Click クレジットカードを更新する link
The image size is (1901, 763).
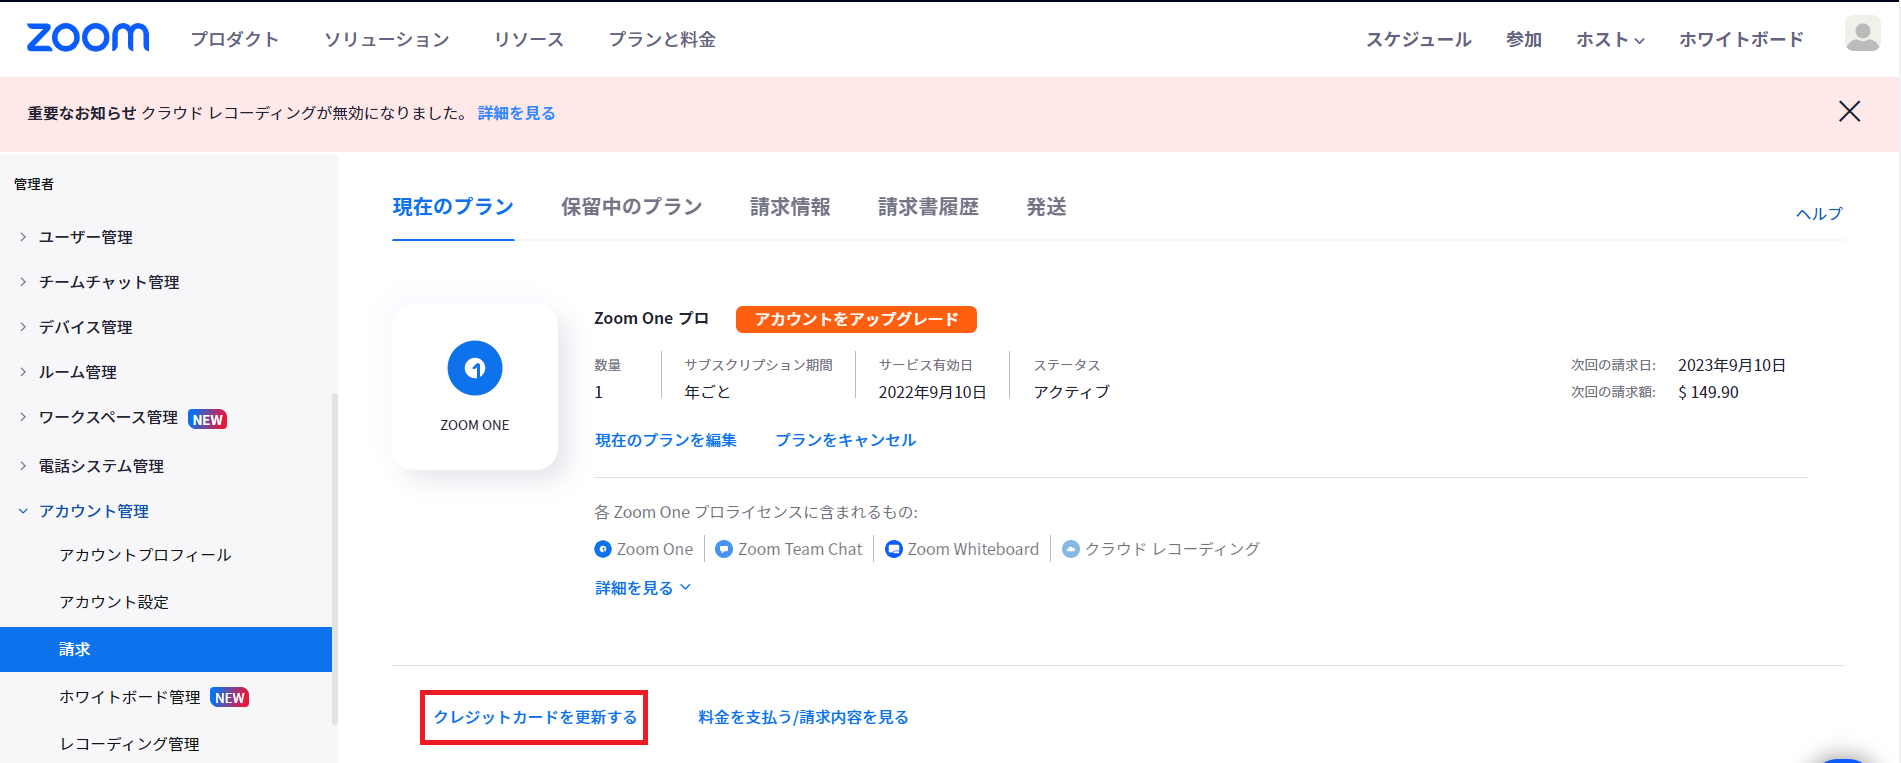pyautogui.click(x=535, y=717)
